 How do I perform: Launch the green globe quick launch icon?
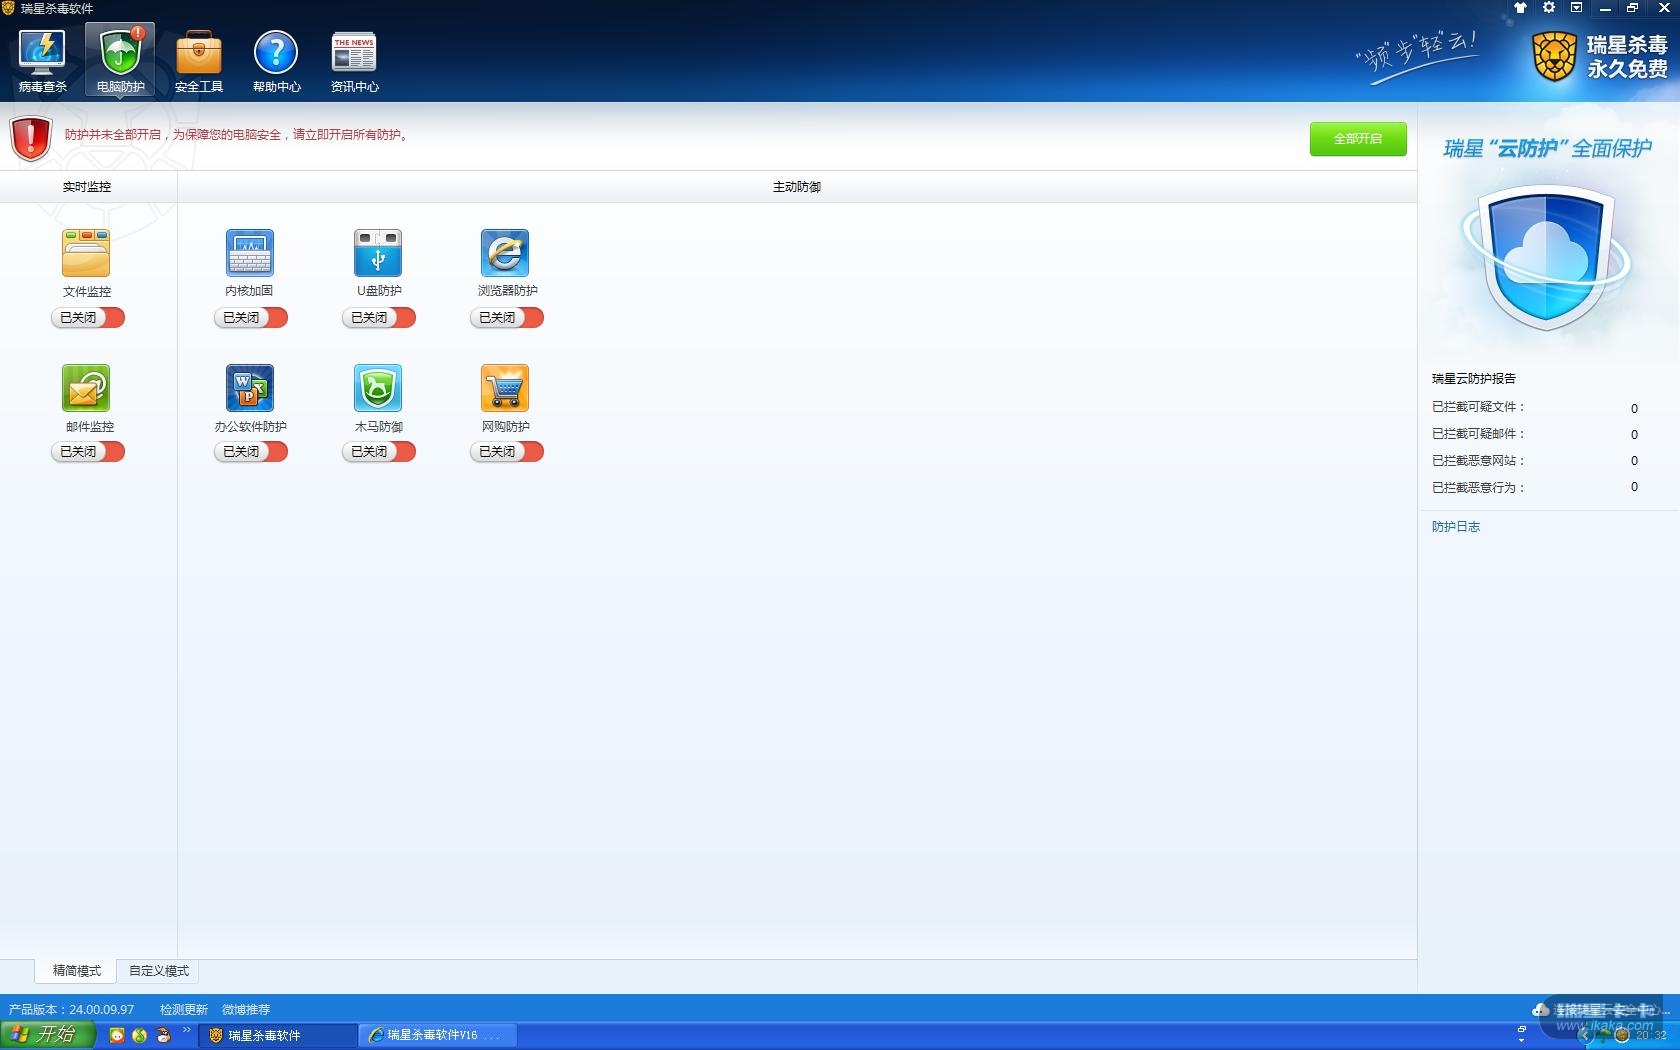tap(140, 1035)
